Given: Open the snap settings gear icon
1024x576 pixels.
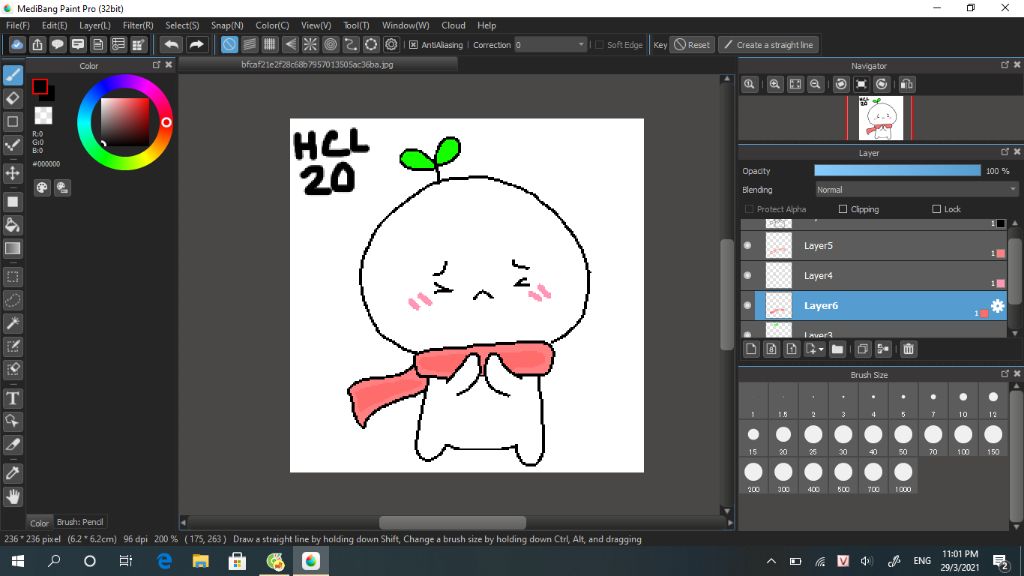Looking at the screenshot, I should 391,44.
